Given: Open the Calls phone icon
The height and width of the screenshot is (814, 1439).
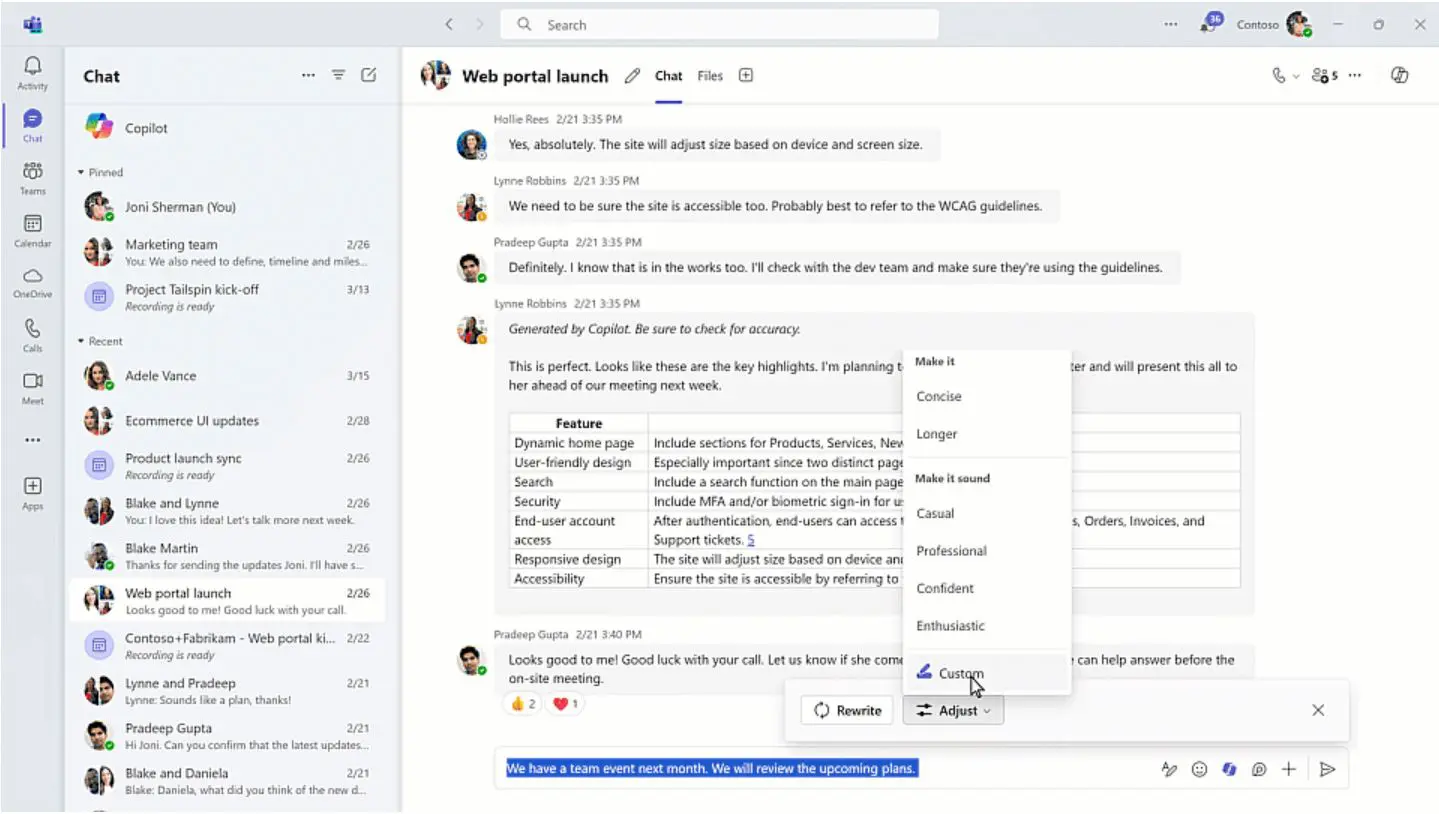Looking at the screenshot, I should (x=33, y=328).
